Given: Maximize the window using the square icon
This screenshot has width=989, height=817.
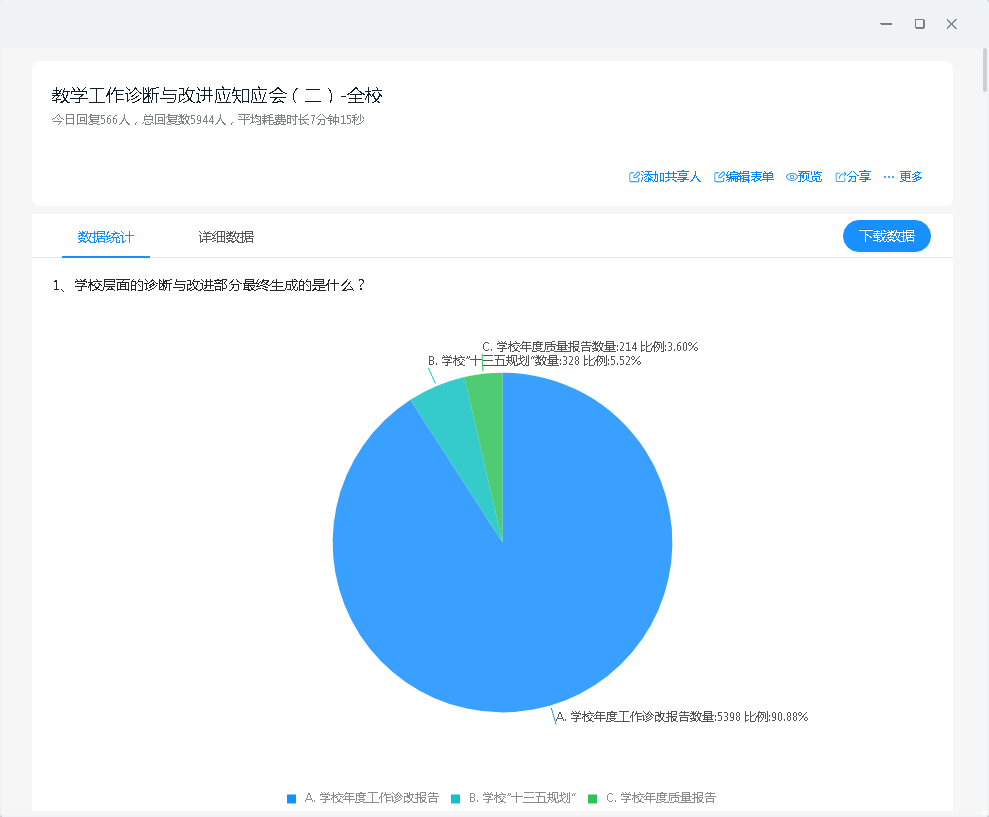Looking at the screenshot, I should 919,24.
